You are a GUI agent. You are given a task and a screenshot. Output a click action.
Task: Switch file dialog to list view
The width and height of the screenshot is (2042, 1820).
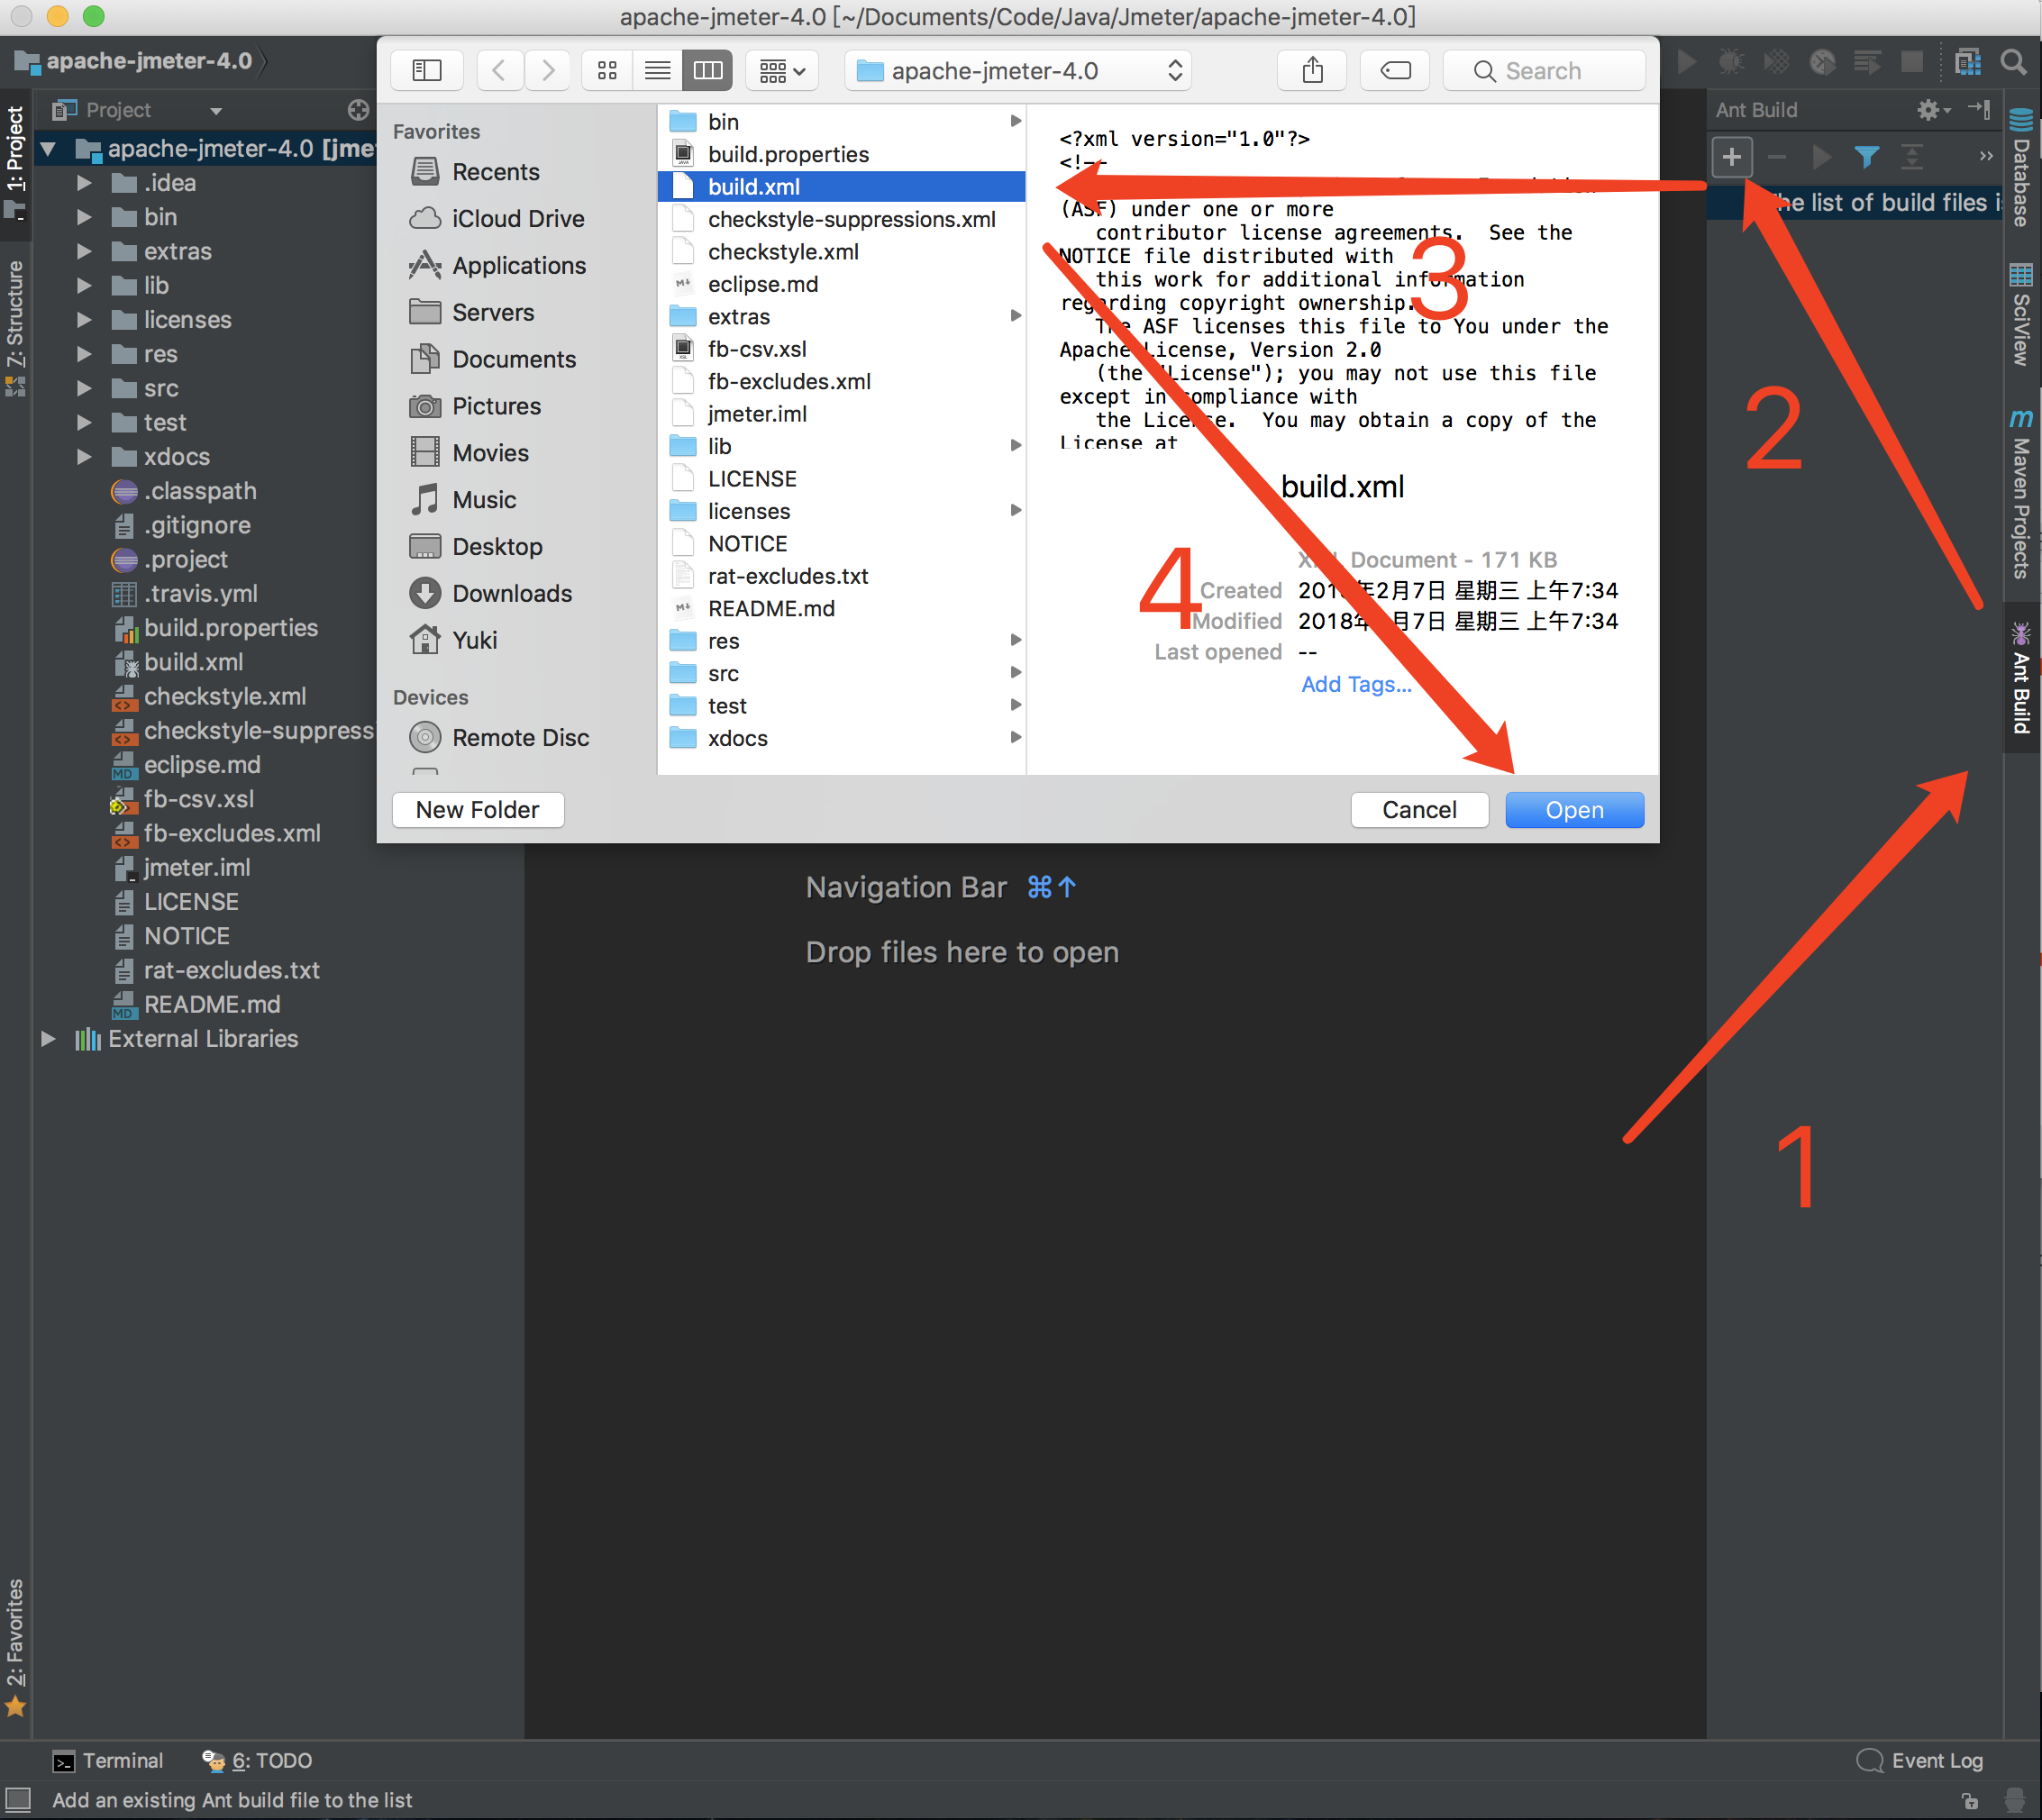click(x=657, y=70)
